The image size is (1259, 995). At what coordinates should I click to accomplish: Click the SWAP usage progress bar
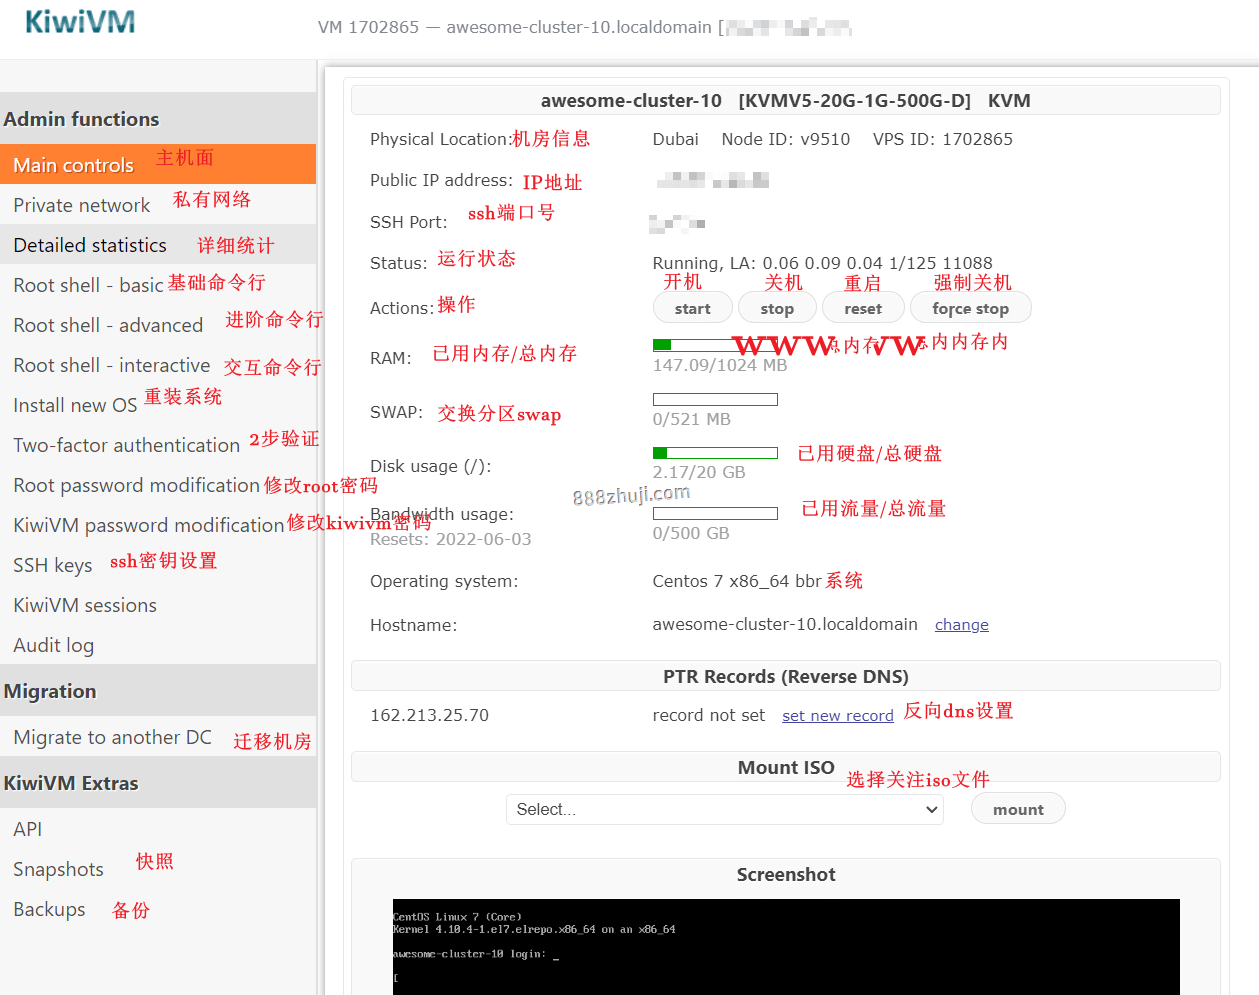715,399
